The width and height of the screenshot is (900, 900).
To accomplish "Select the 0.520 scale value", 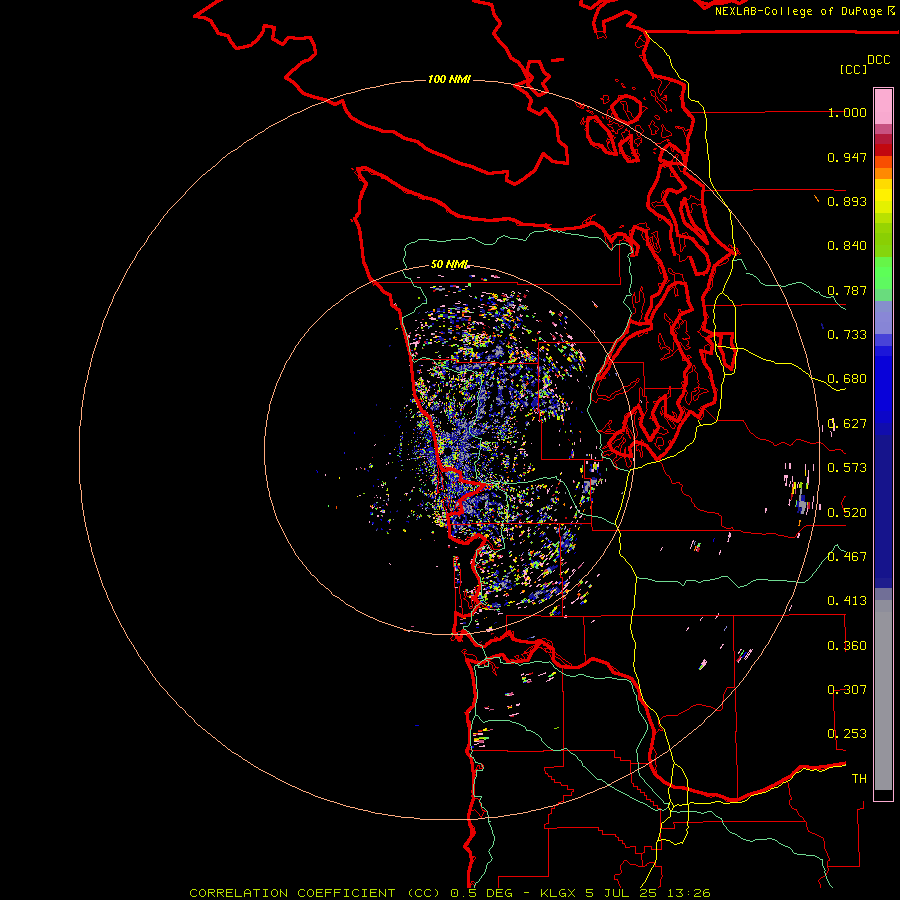I will 847,513.
